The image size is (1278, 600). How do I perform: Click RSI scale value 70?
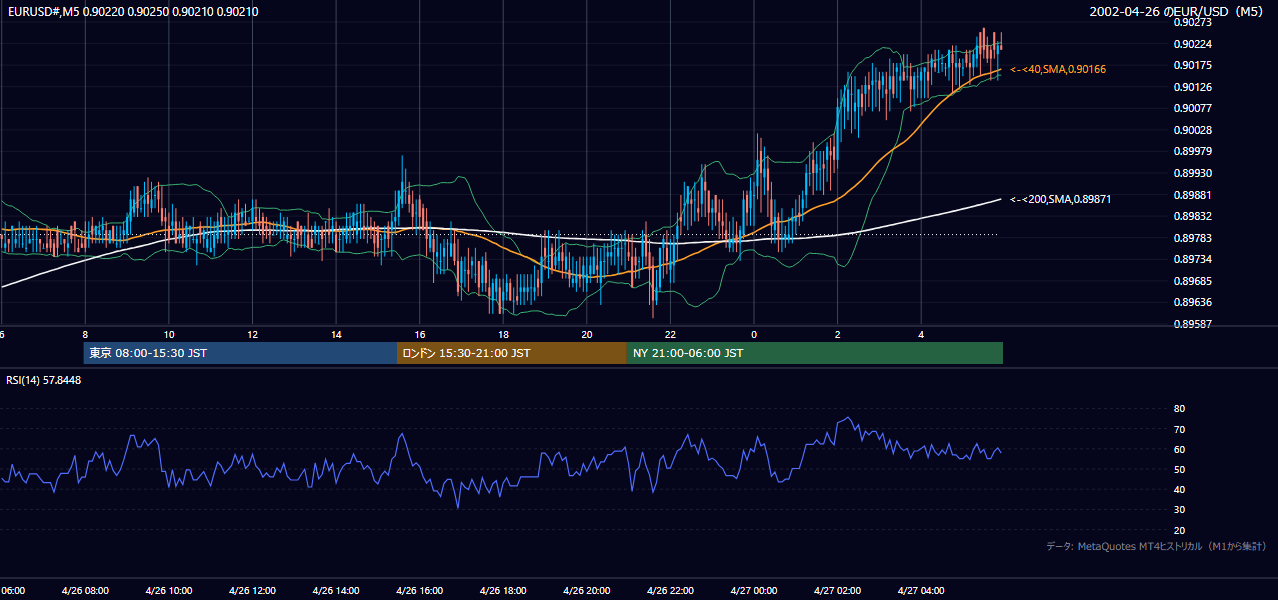click(1179, 429)
